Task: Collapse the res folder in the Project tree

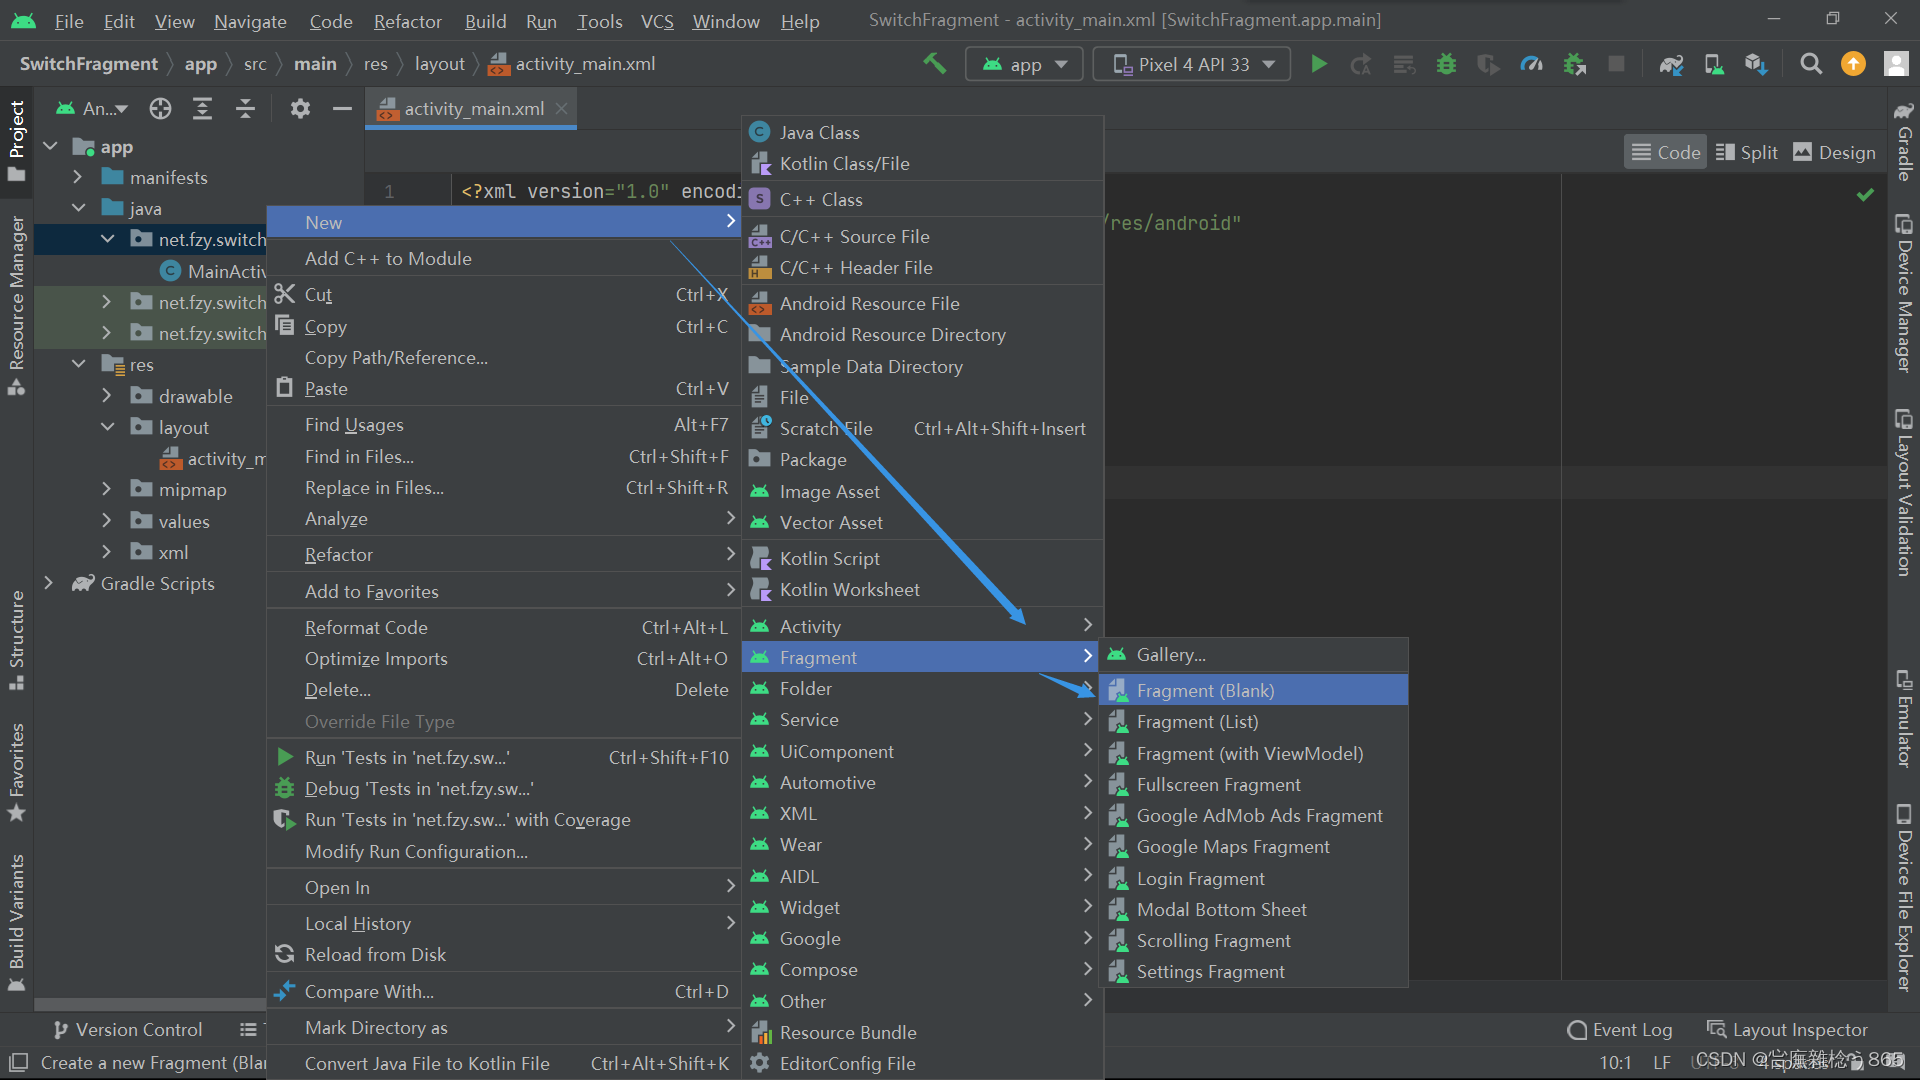Action: pyautogui.click(x=80, y=364)
